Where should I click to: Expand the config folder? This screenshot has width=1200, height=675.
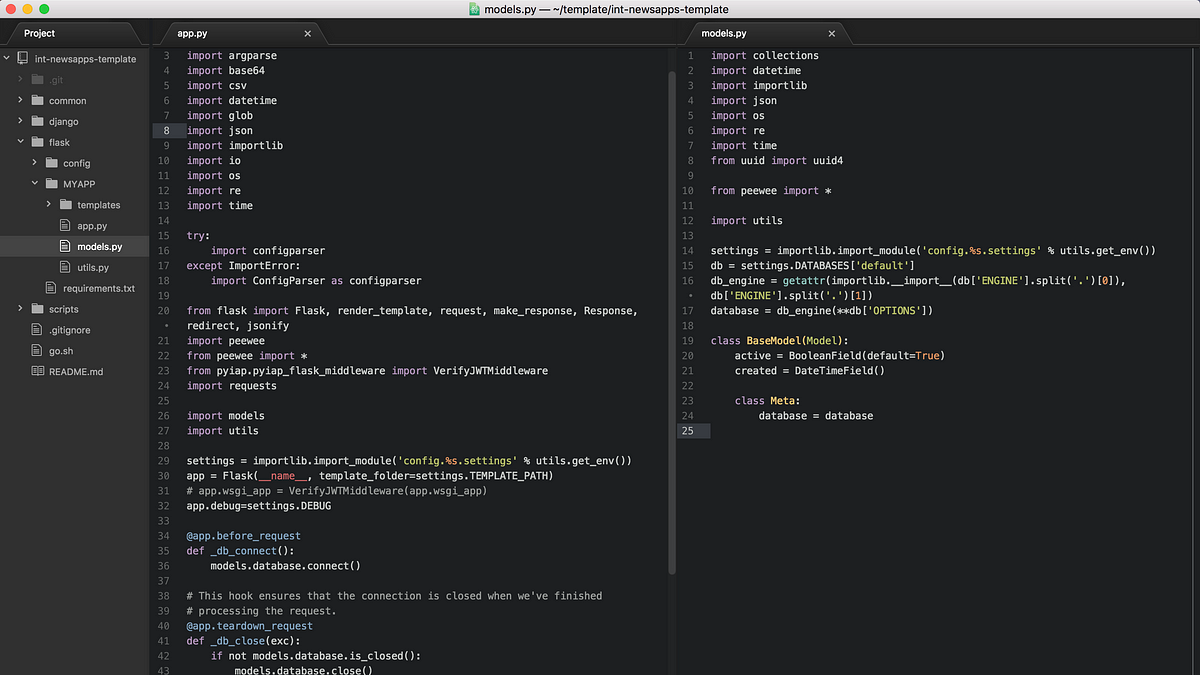pos(34,163)
